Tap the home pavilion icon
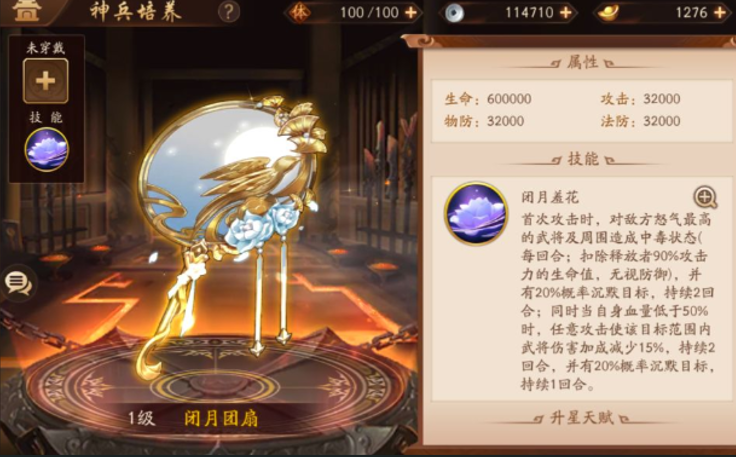The width and height of the screenshot is (736, 457). tap(26, 10)
